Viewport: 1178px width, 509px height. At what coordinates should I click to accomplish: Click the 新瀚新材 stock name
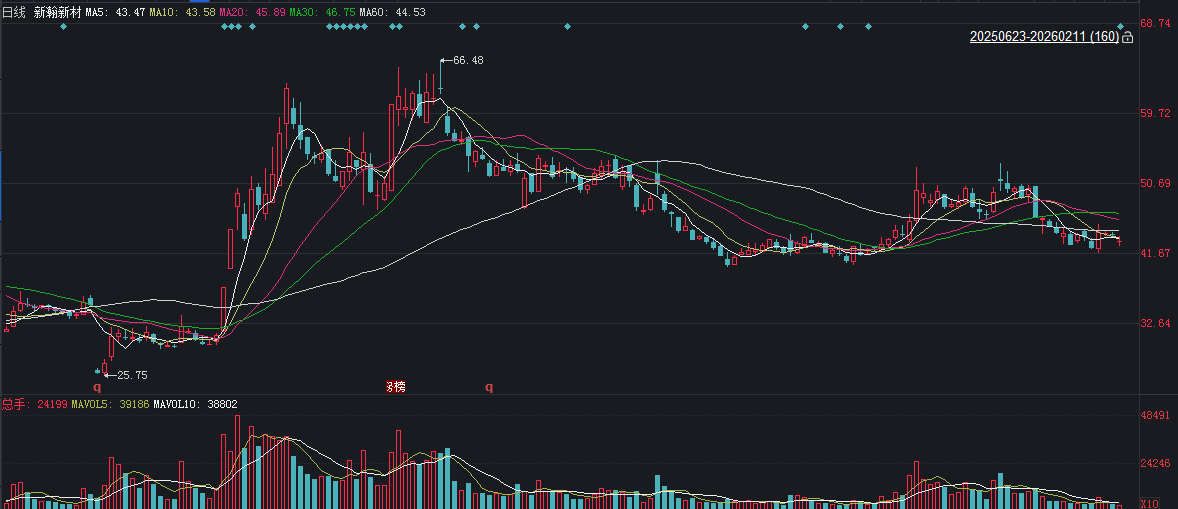(56, 12)
